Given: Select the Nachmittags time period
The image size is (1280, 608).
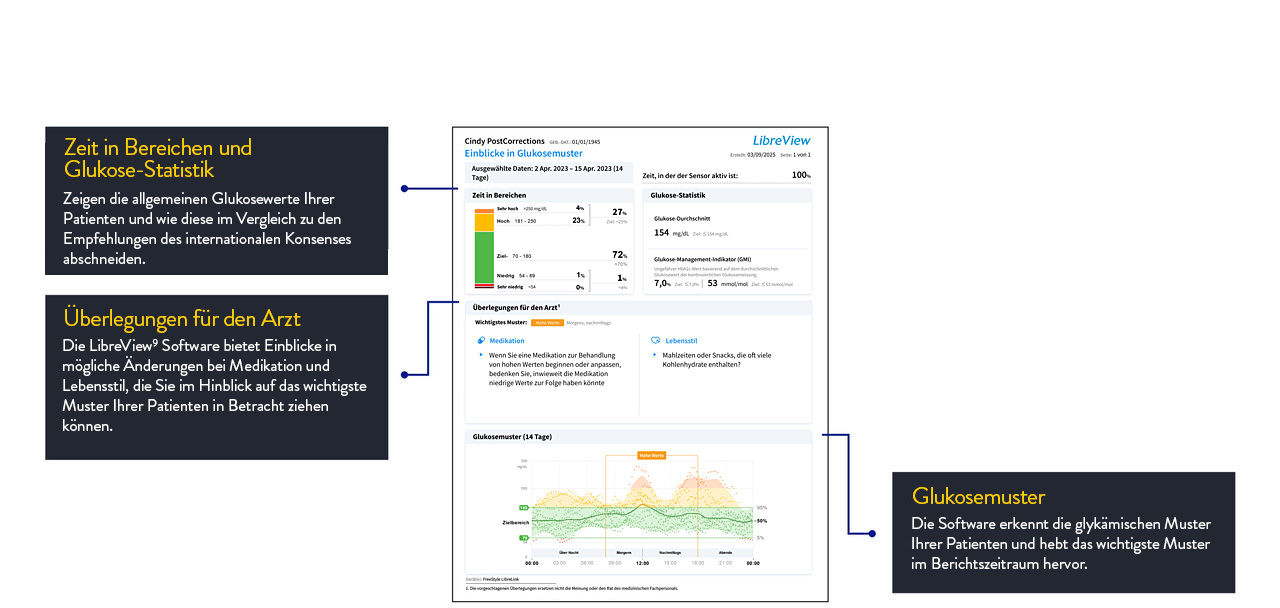Looking at the screenshot, I should pos(671,552).
